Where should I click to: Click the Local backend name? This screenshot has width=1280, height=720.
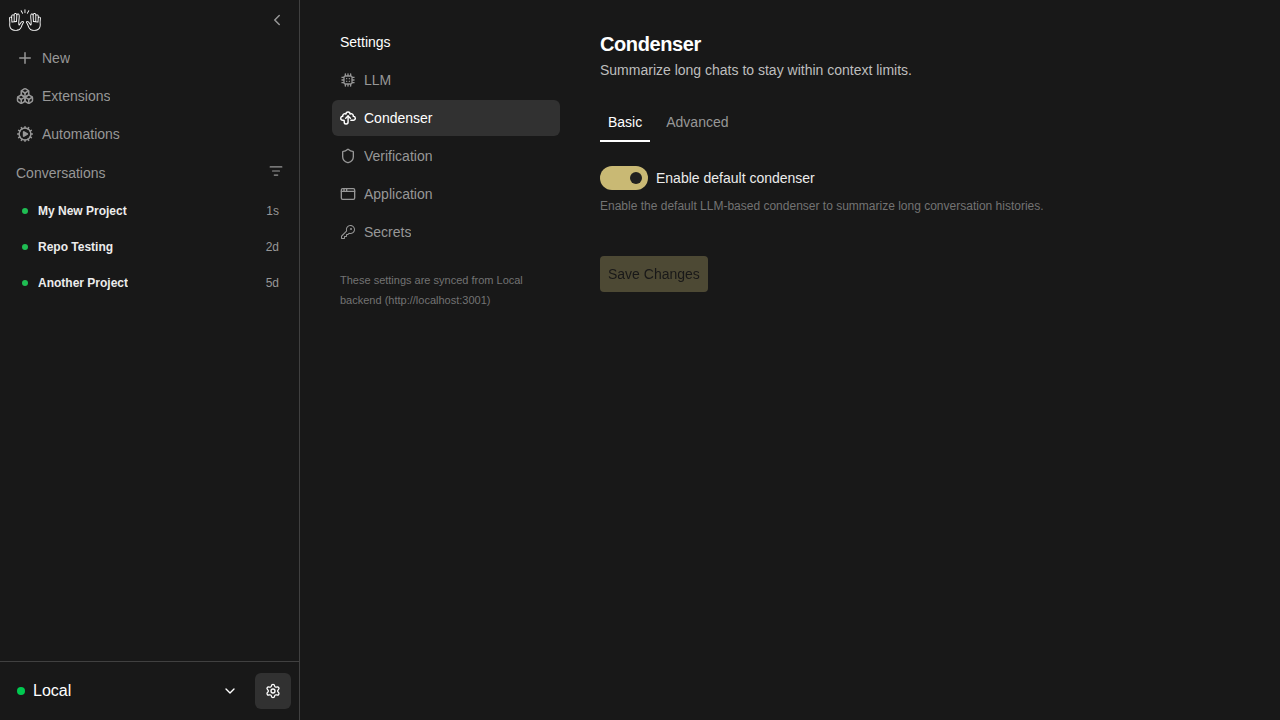(x=52, y=691)
